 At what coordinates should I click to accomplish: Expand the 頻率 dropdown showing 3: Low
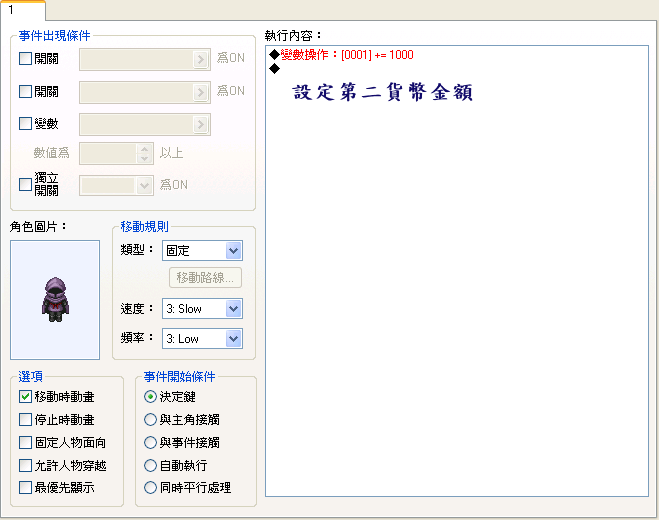coord(202,339)
